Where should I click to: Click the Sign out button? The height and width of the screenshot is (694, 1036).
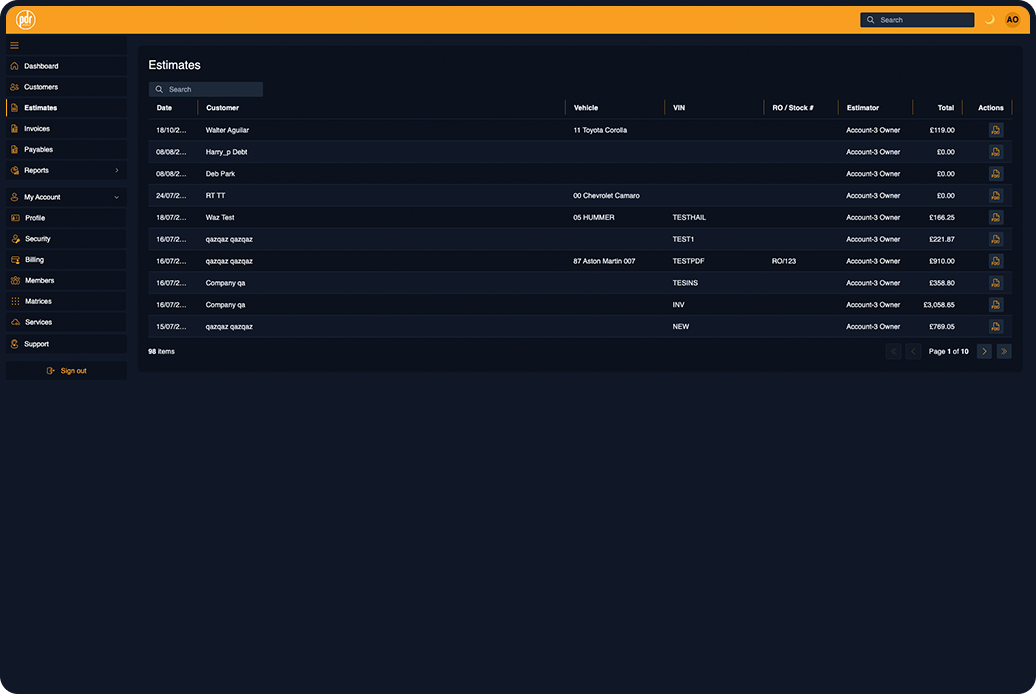coord(66,370)
